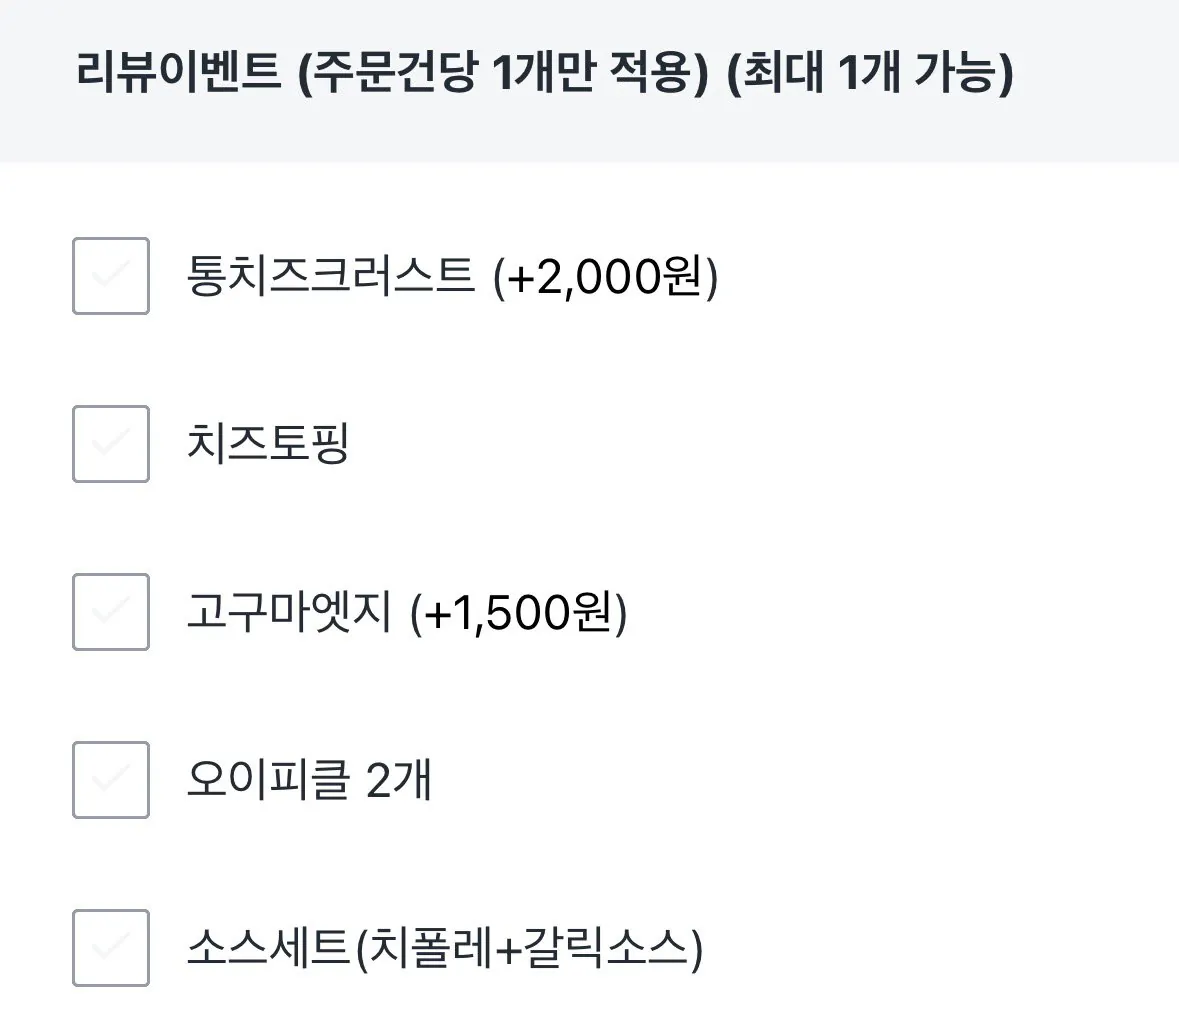Tick the 치즈토핑 checkbox
The height and width of the screenshot is (1018, 1179).
click(x=111, y=444)
